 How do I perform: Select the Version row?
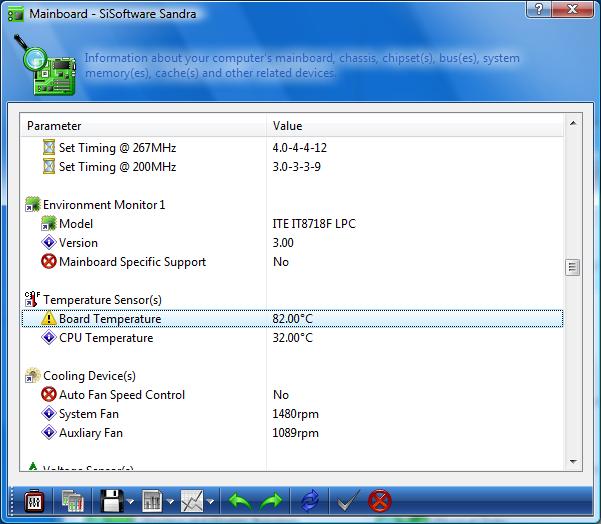tap(292, 243)
